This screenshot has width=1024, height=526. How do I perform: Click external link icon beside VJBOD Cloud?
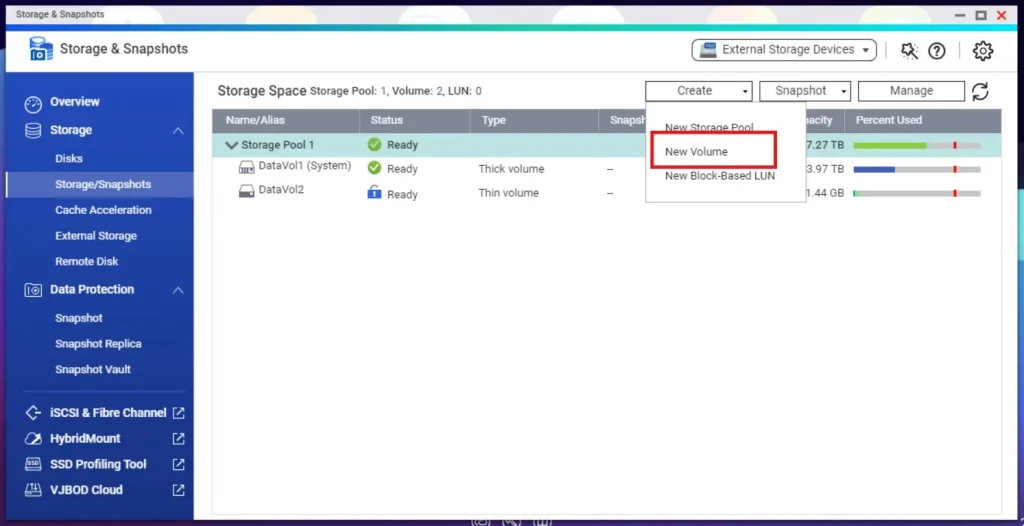tap(178, 490)
